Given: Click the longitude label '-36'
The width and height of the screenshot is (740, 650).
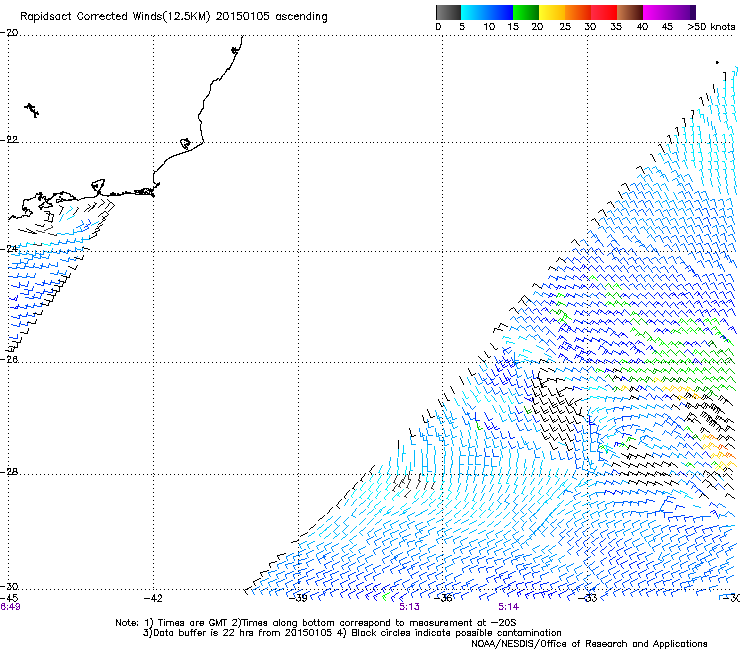Looking at the screenshot, I should pos(443,598).
